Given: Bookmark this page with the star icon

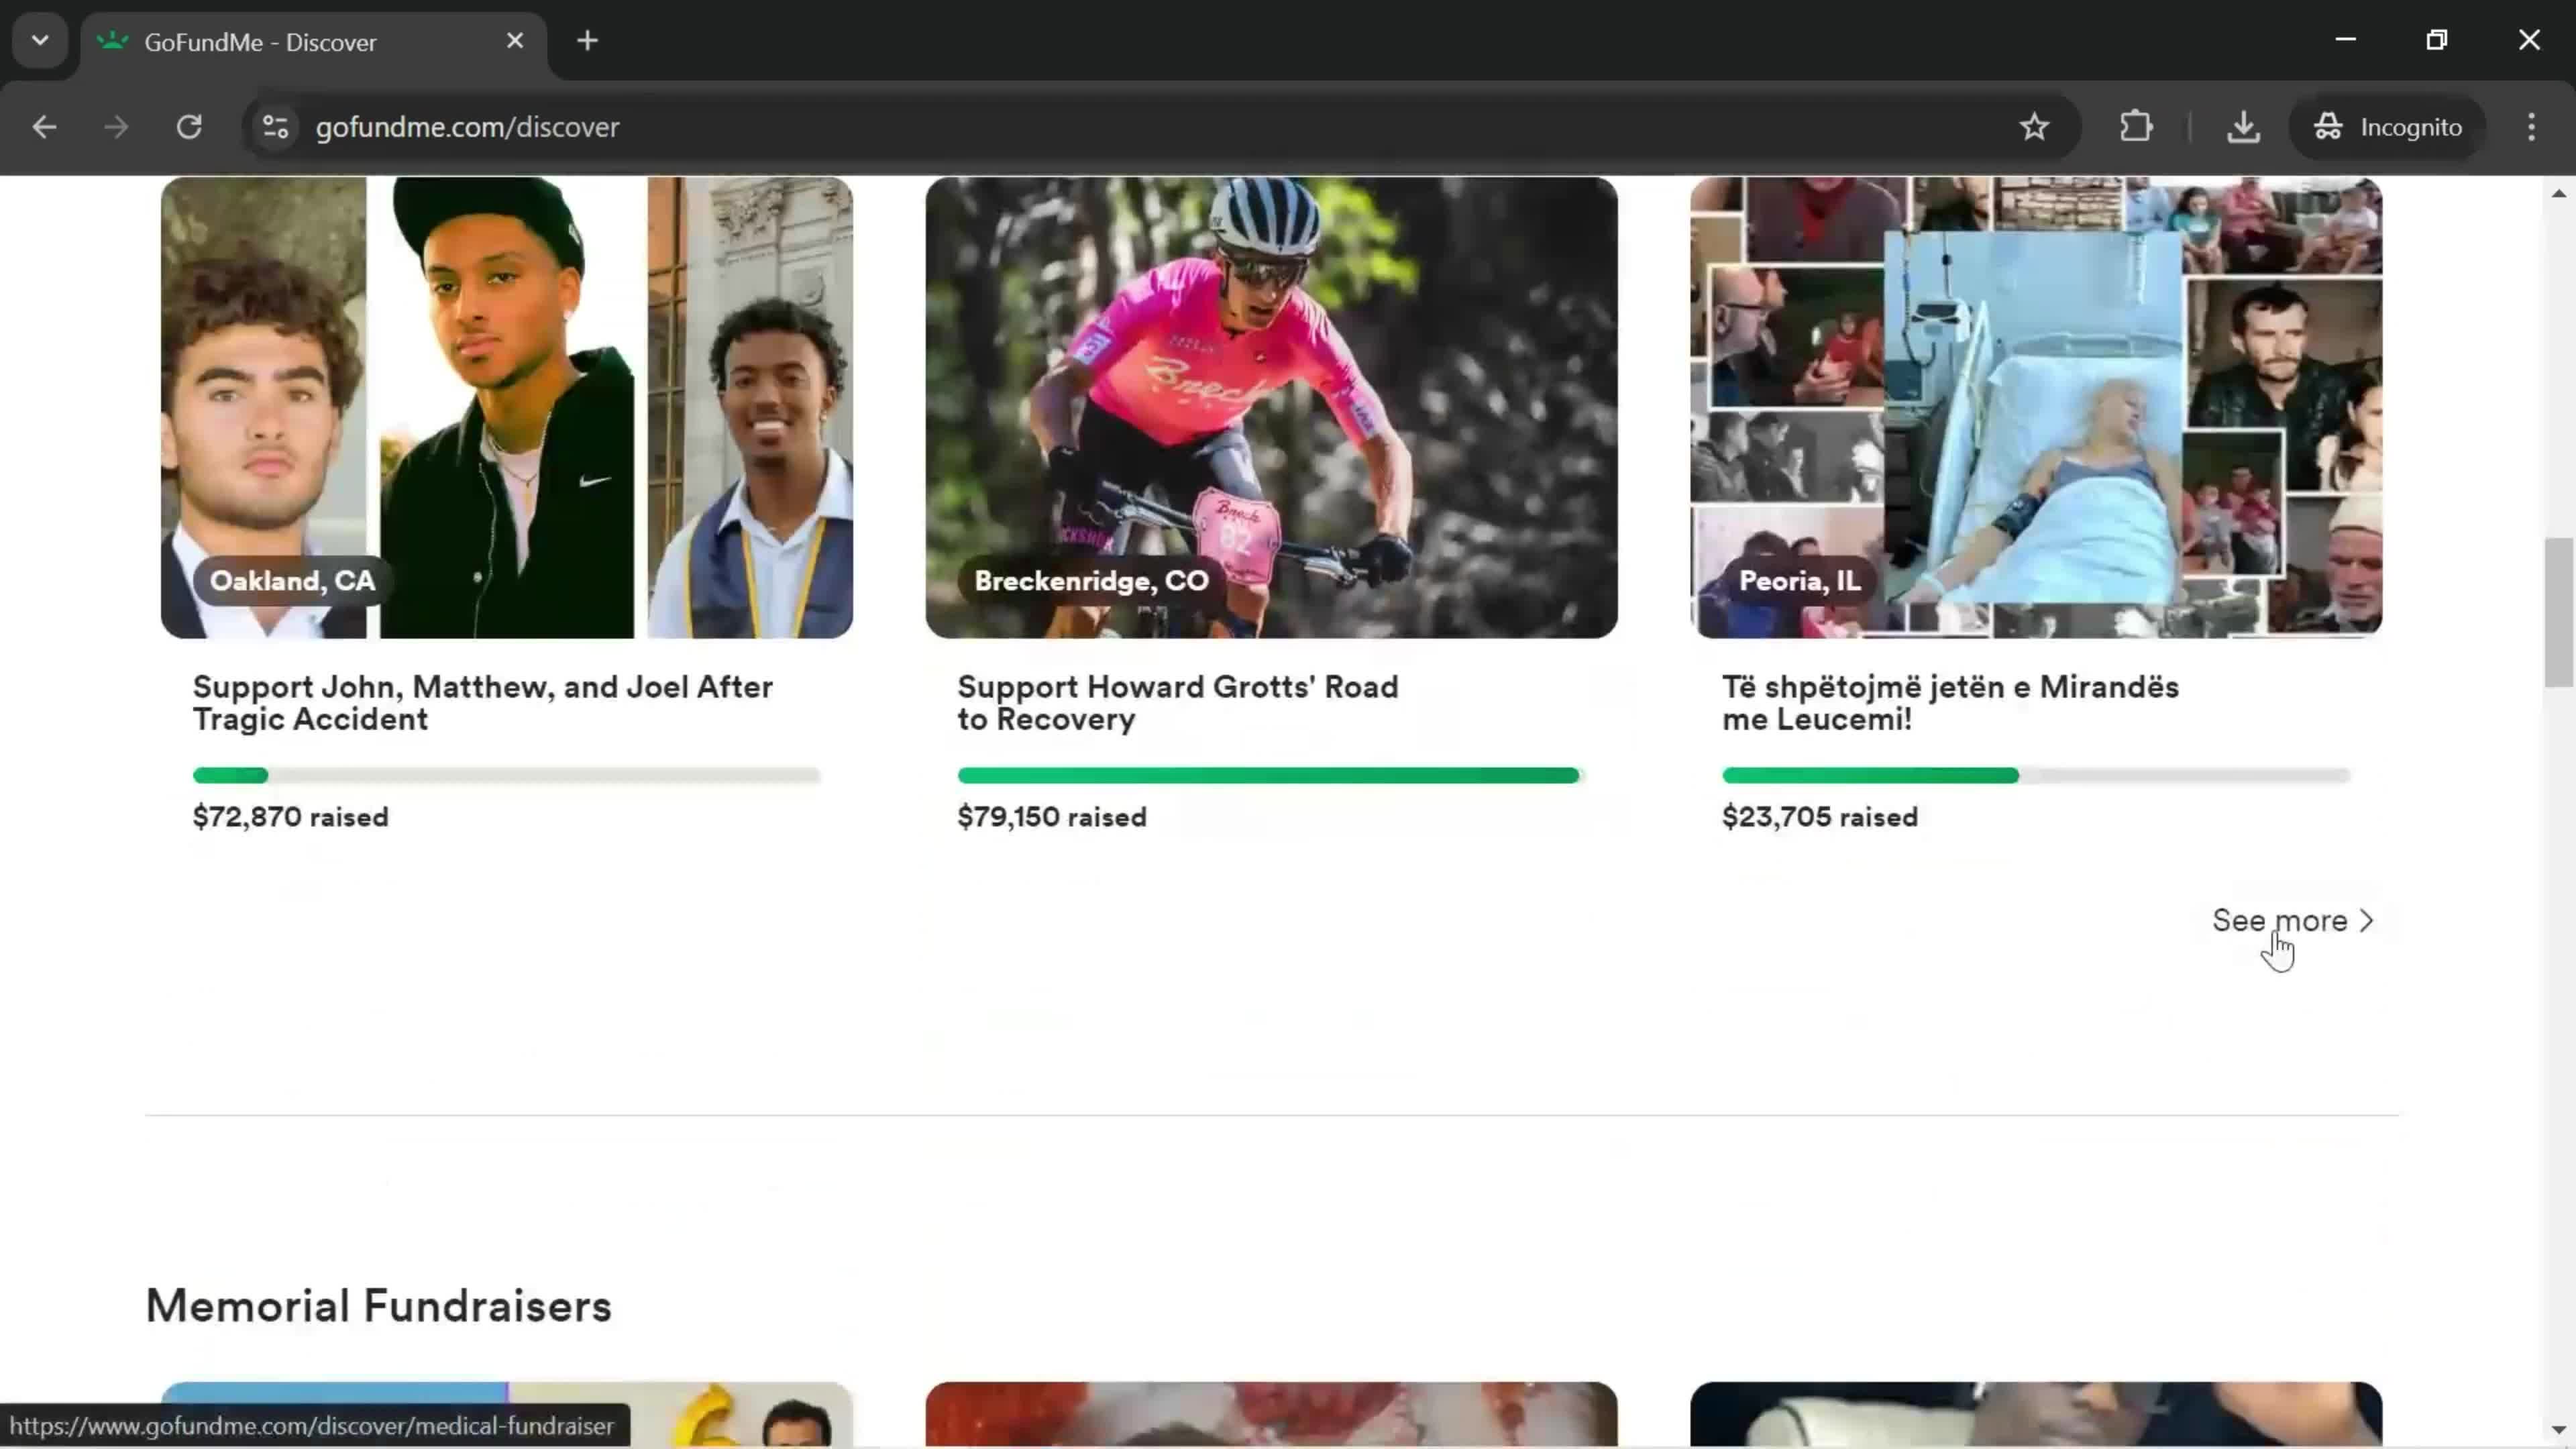Looking at the screenshot, I should 2034,127.
